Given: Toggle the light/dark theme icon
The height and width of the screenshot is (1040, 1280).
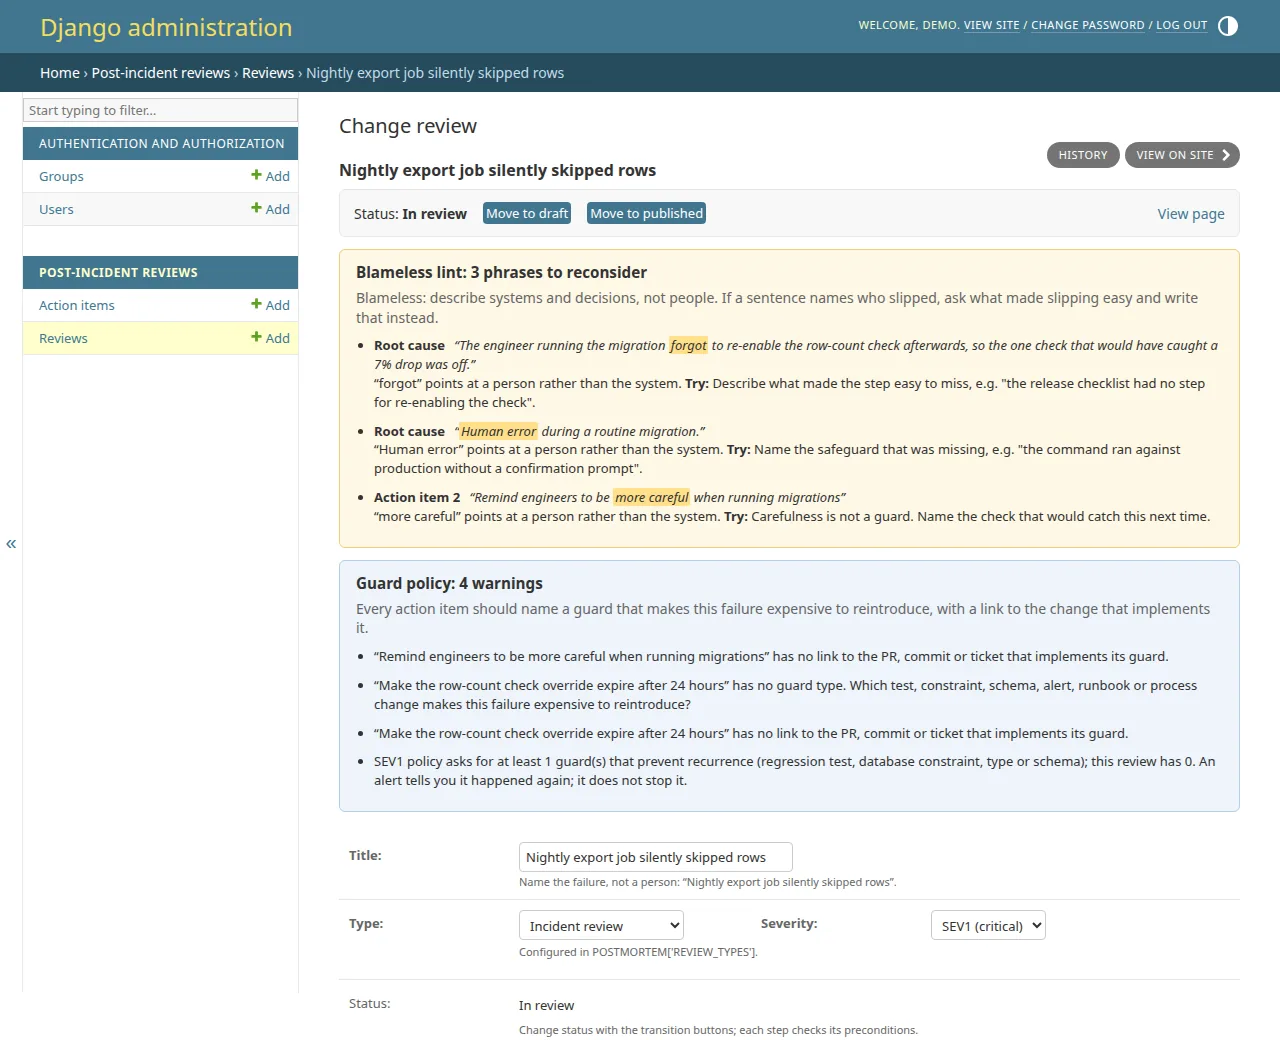Looking at the screenshot, I should (x=1228, y=26).
